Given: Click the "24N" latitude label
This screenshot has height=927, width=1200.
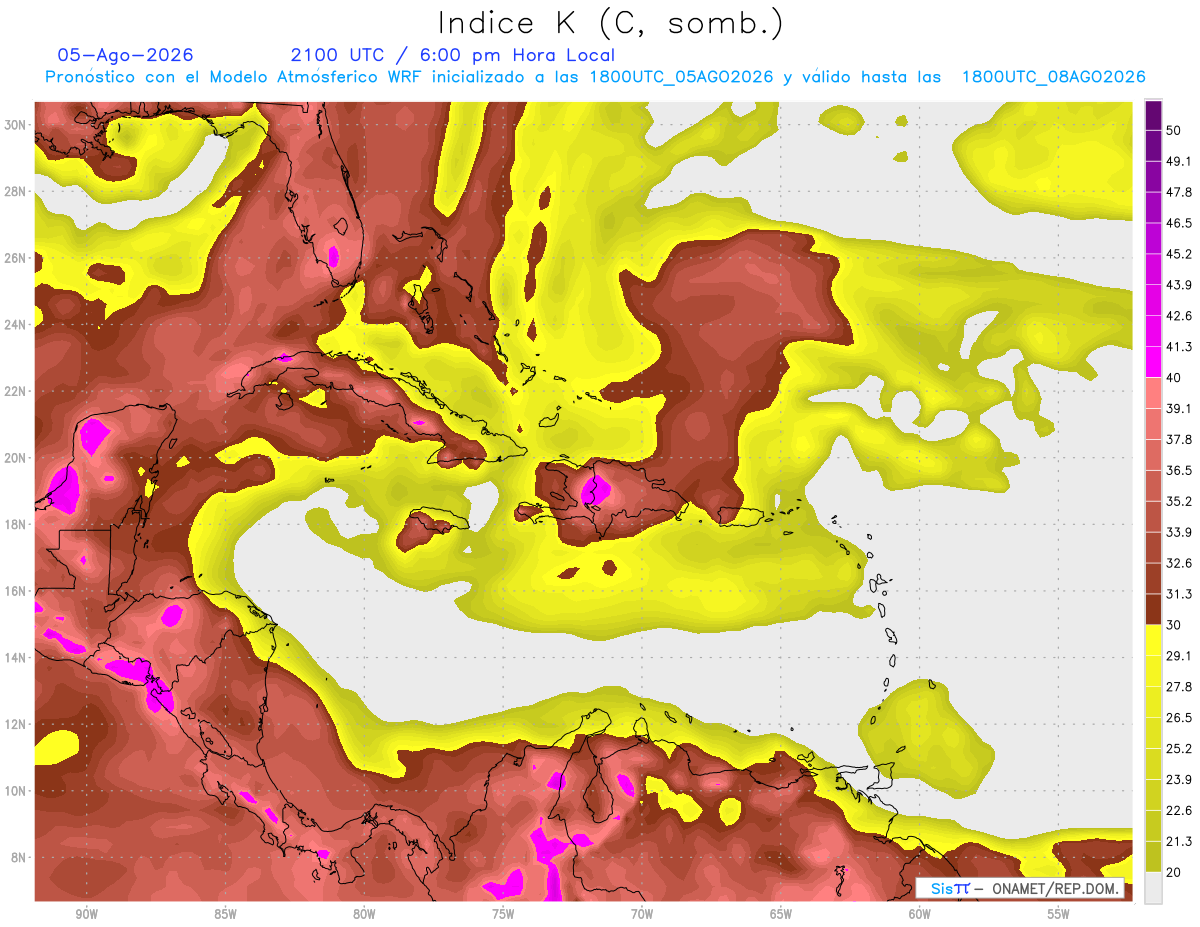Looking at the screenshot, I should coord(17,324).
